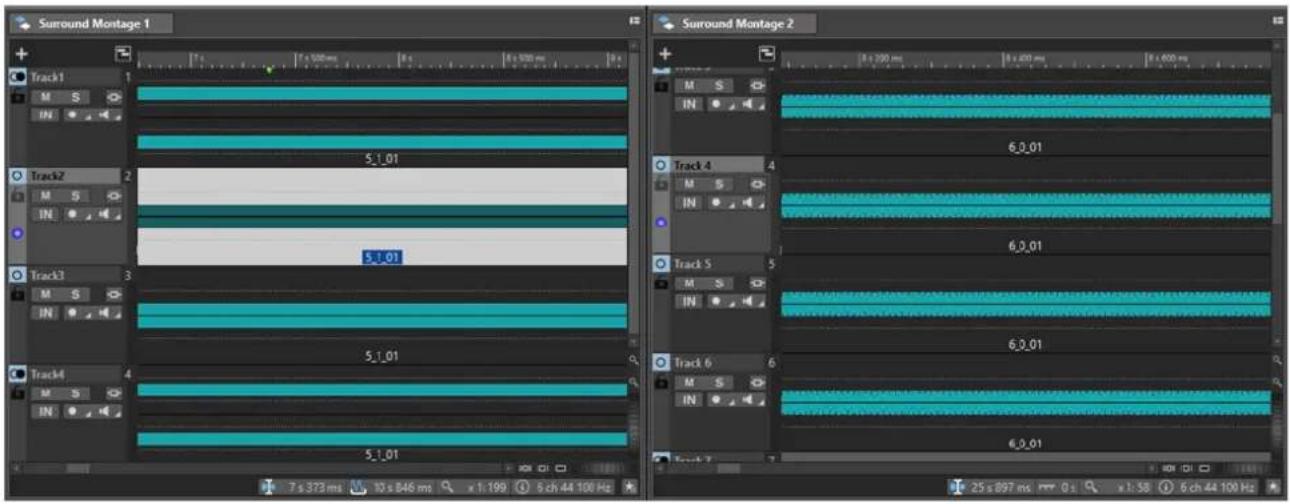Screen dimensions: 1290x504
Task: Toggle Track1 eye visibility button
Action: [114, 97]
